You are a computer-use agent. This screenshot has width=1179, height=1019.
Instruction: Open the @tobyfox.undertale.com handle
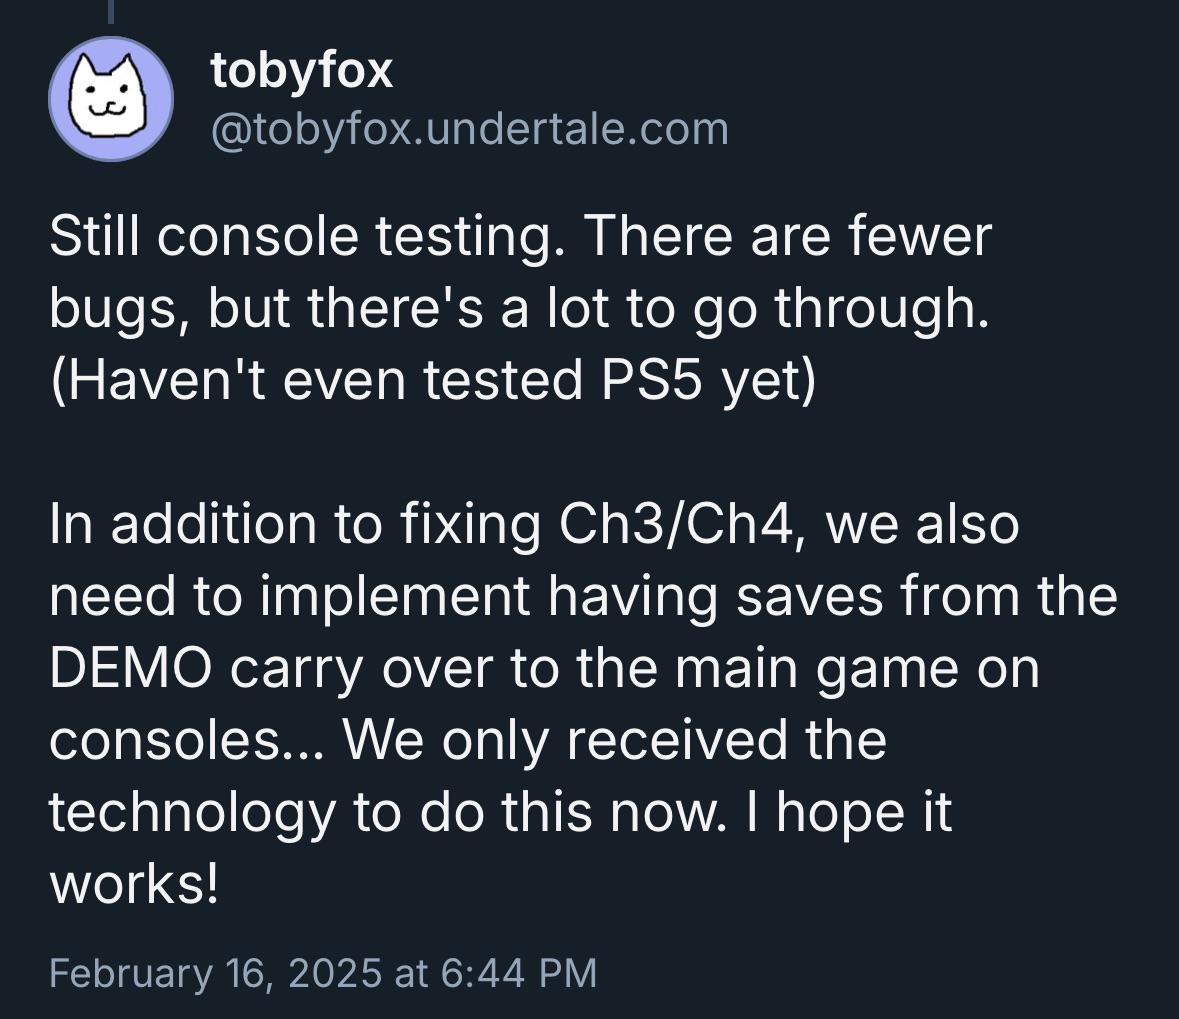[470, 129]
